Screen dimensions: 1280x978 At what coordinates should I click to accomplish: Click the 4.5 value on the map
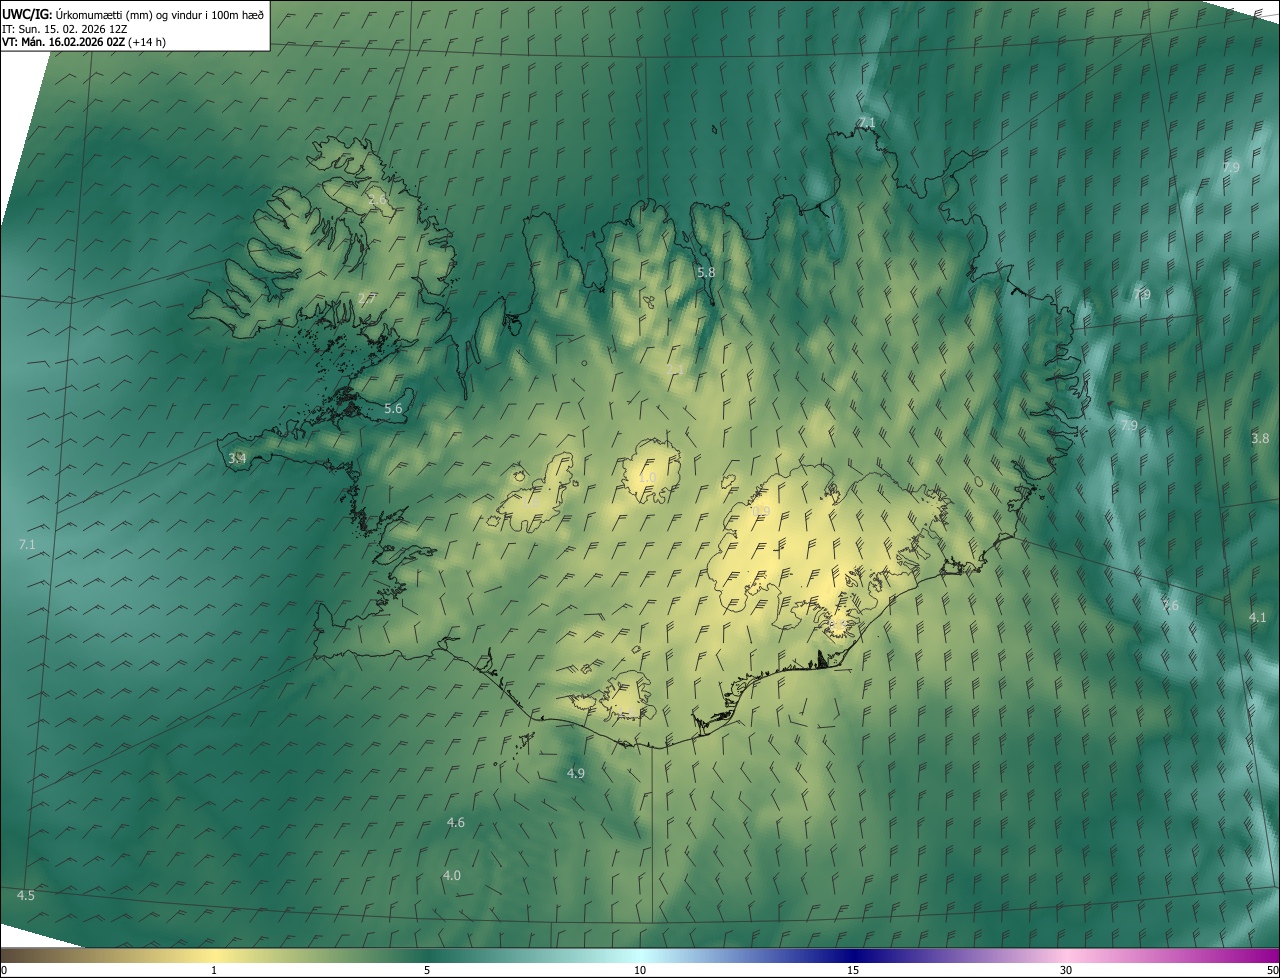(x=25, y=895)
